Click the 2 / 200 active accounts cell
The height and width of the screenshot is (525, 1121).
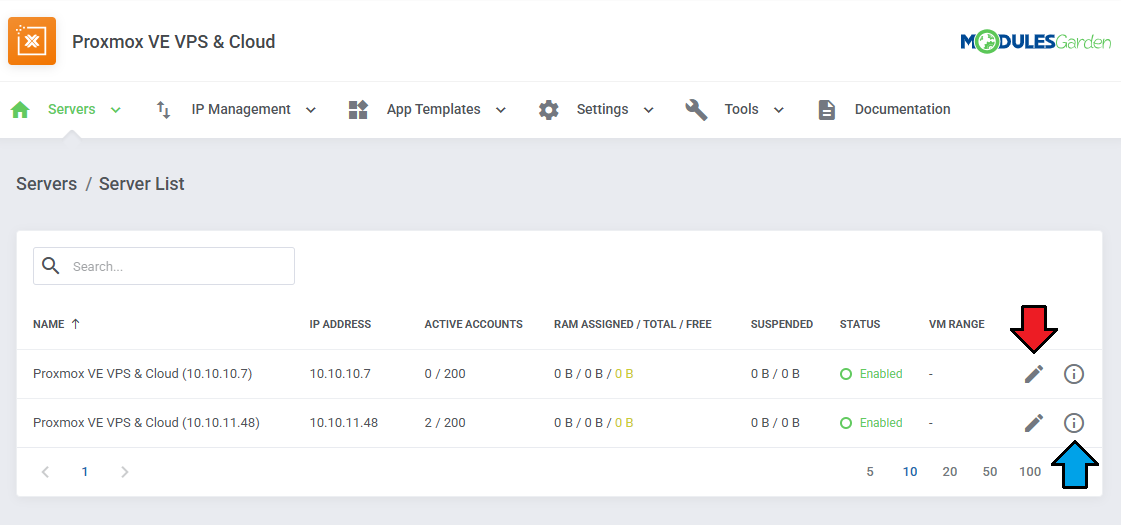445,423
